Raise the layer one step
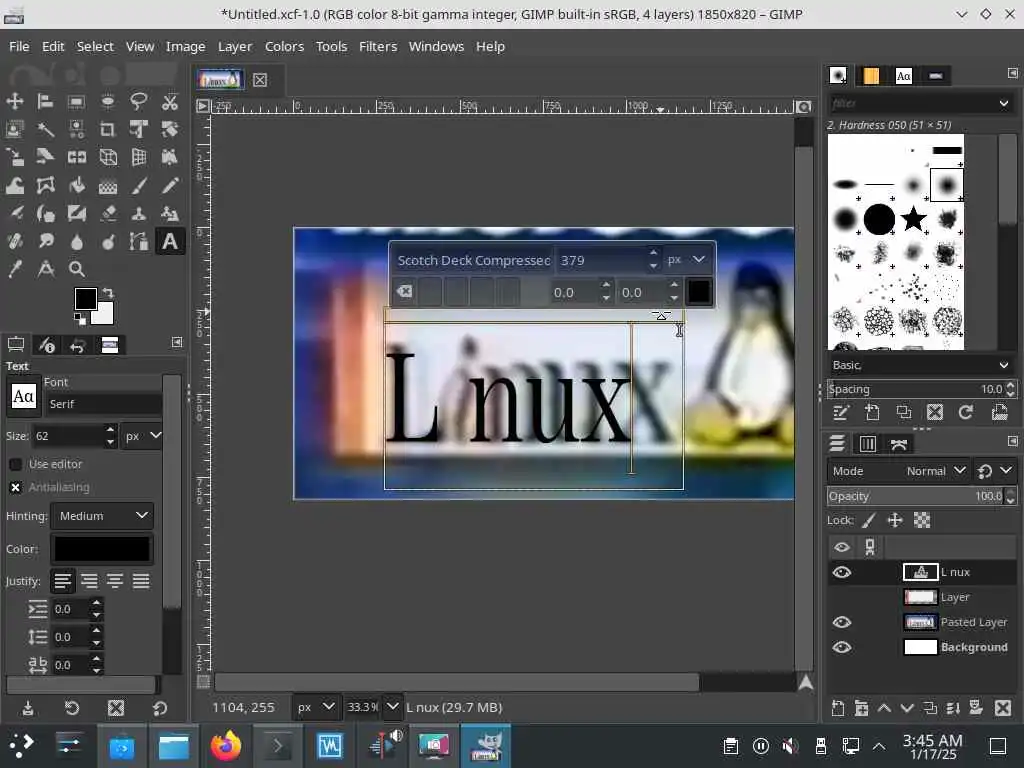Viewport: 1024px width, 768px height. [884, 709]
